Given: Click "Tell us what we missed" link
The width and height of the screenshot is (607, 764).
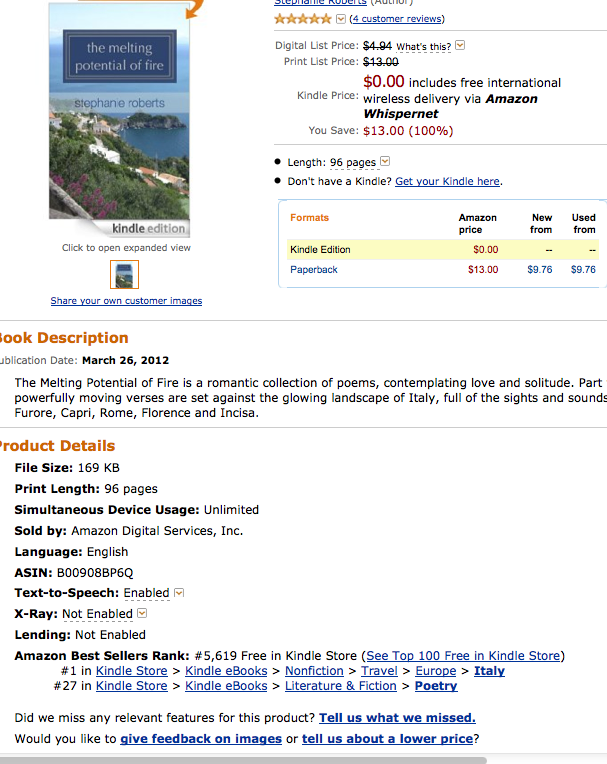Looking at the screenshot, I should (397, 718).
